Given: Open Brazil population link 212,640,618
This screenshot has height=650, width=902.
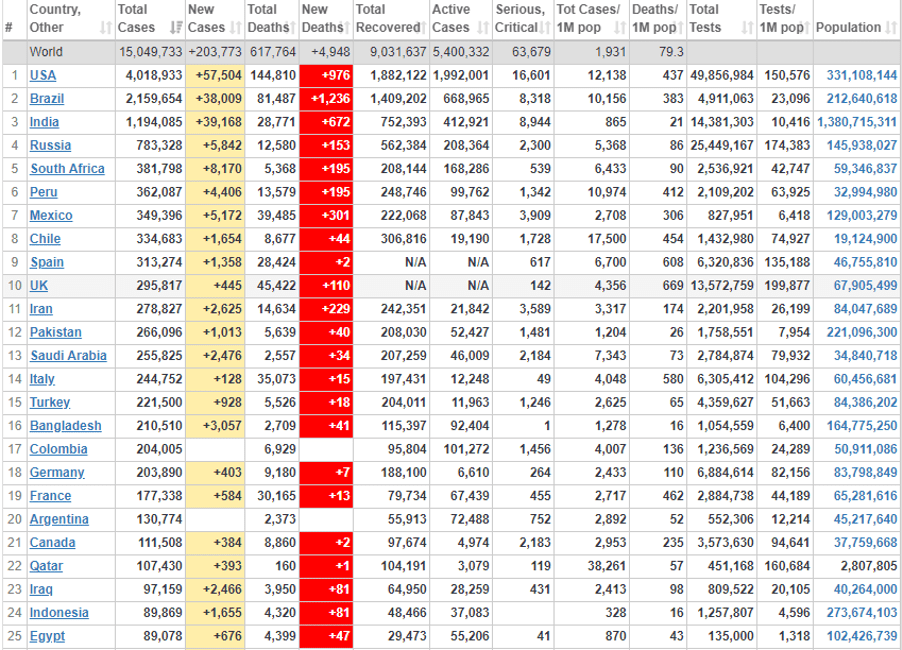Looking at the screenshot, I should click(x=862, y=99).
